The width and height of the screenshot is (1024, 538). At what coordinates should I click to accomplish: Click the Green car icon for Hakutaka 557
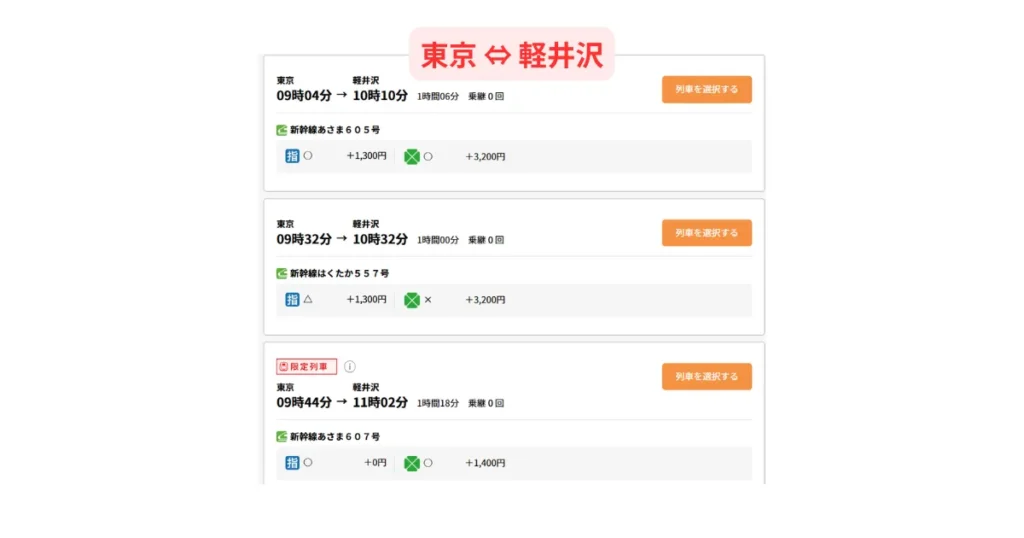click(x=411, y=299)
